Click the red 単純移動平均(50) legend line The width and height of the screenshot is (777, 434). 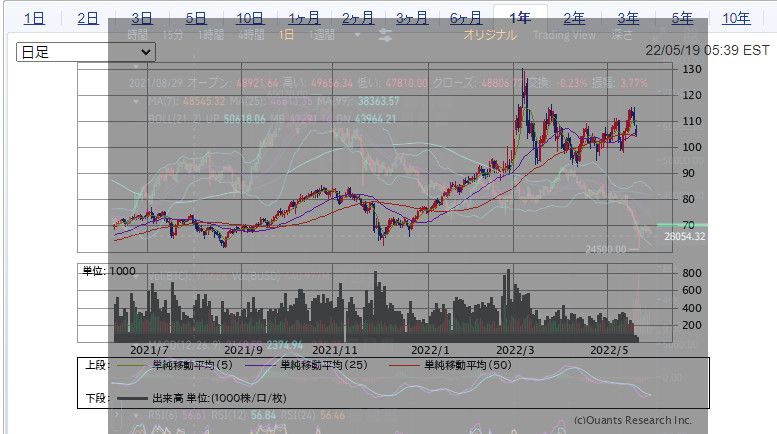(404, 366)
